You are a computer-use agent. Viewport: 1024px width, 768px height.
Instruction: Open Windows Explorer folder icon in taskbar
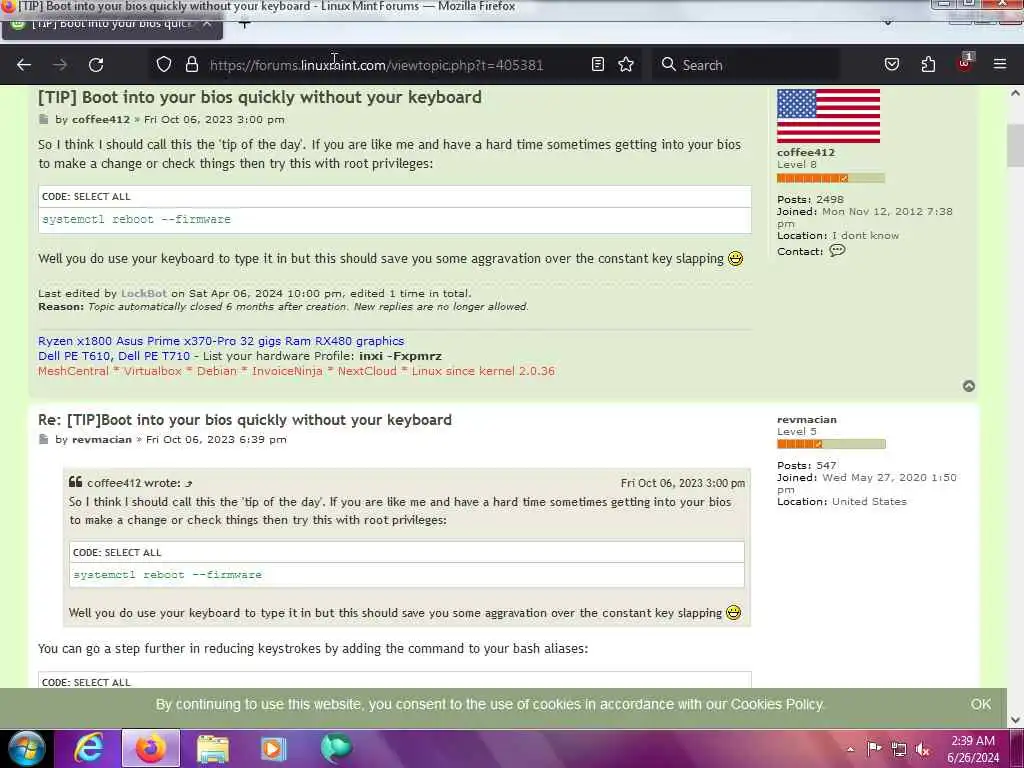point(213,749)
